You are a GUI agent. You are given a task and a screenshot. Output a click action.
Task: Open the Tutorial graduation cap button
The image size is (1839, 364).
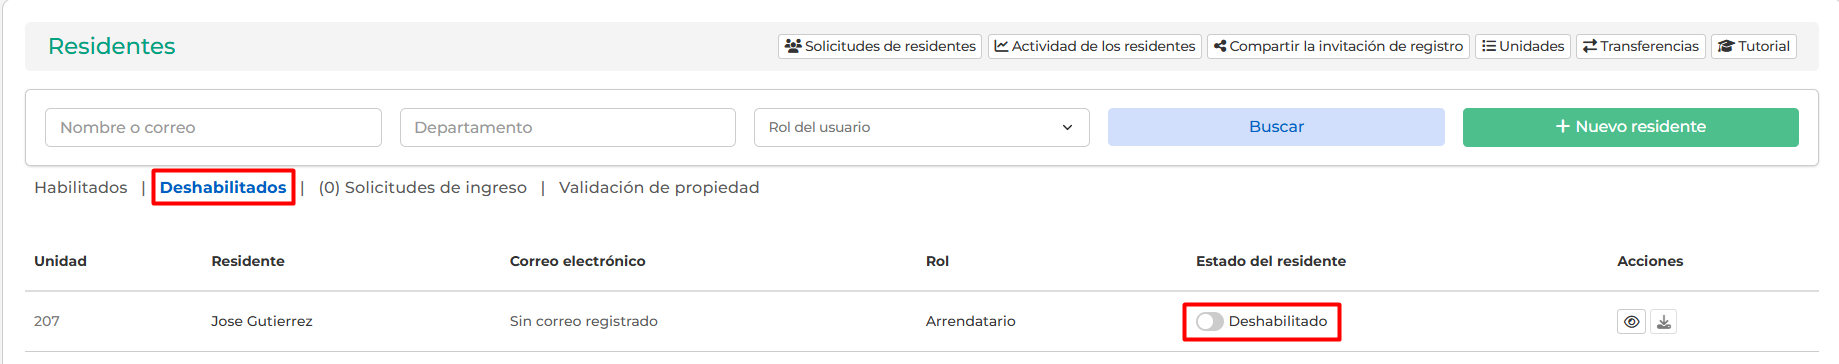pyautogui.click(x=1754, y=46)
